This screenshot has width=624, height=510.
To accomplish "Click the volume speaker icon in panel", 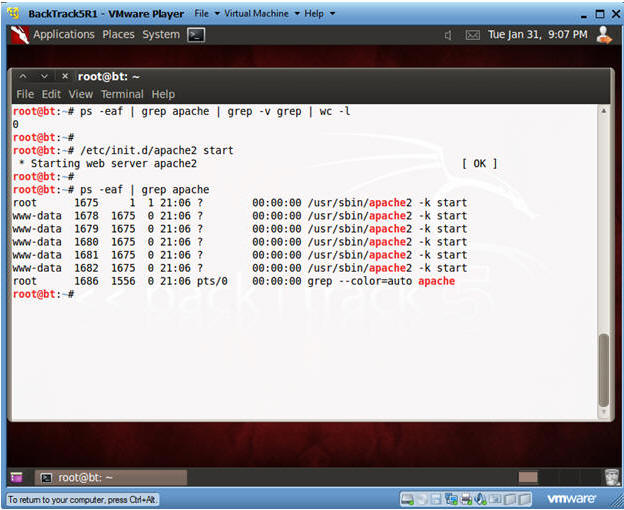I will (x=448, y=35).
